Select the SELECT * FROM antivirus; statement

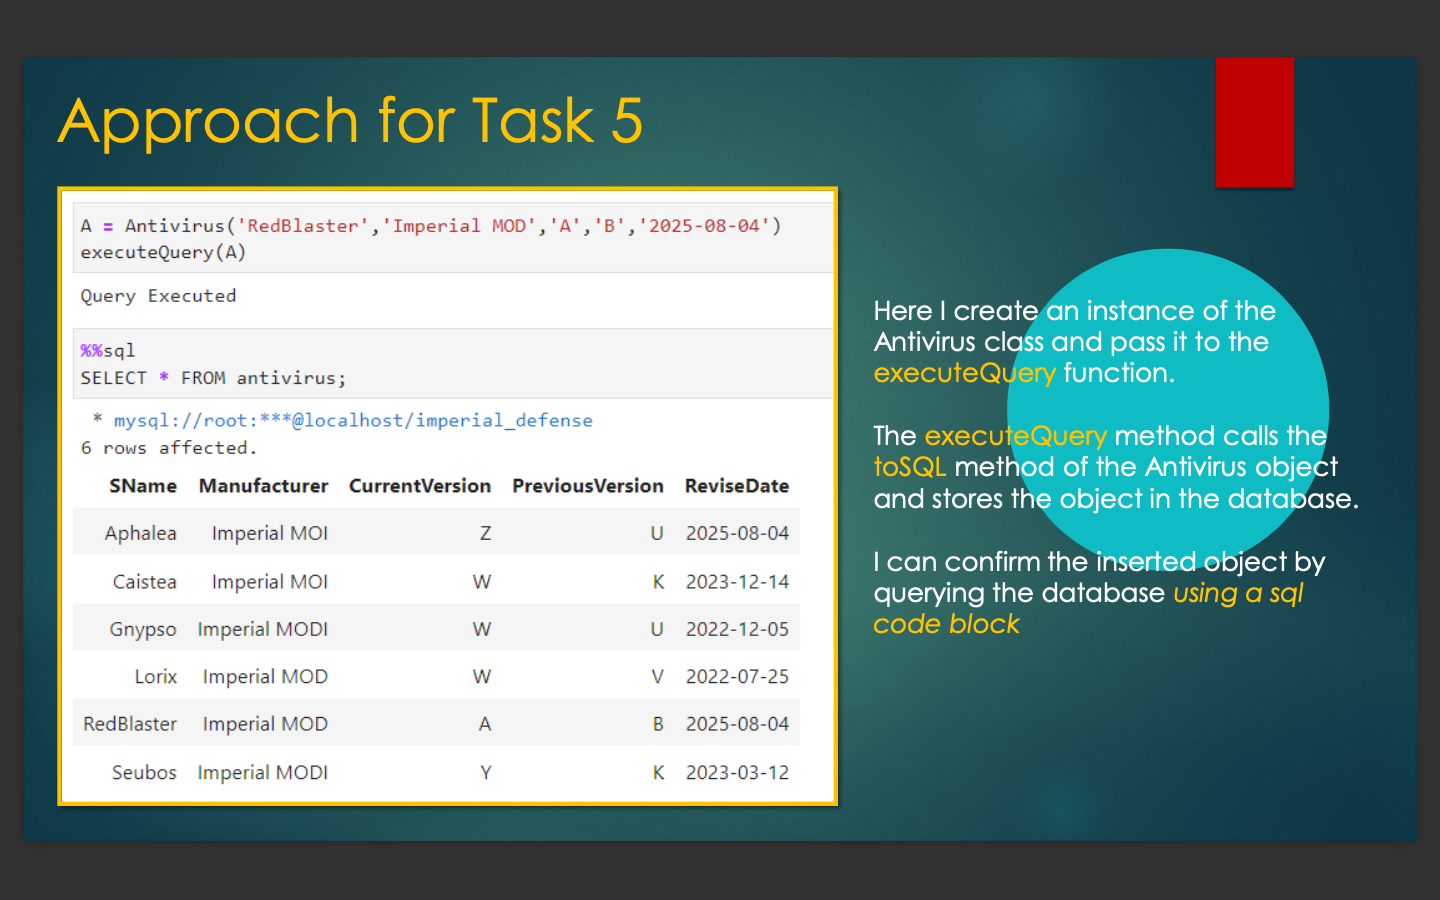click(213, 377)
